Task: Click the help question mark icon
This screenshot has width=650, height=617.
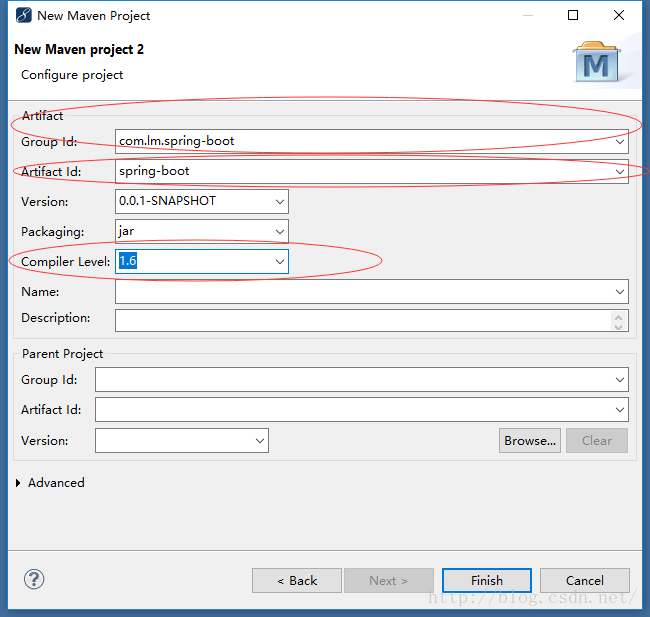Action: 34,579
